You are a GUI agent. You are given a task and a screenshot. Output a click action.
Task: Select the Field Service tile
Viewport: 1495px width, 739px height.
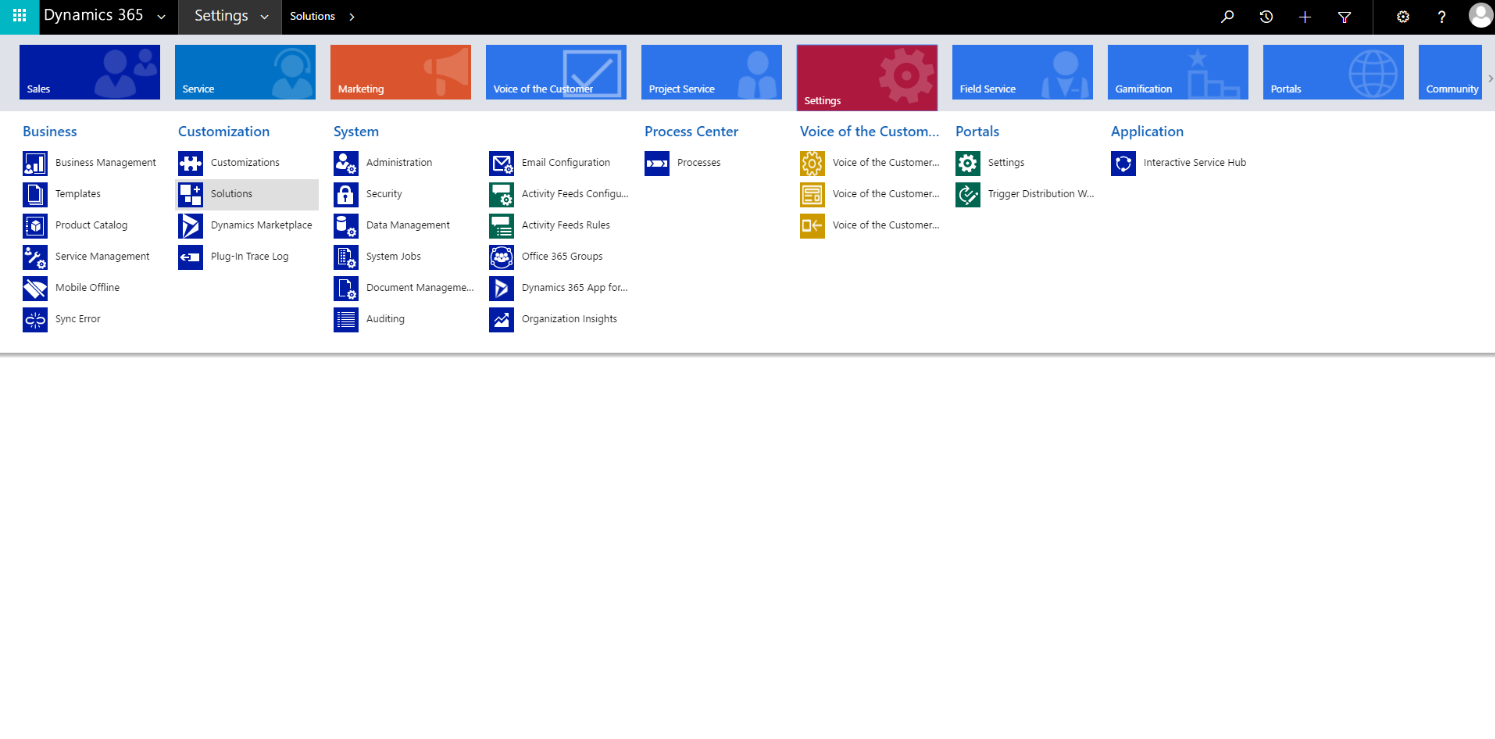tap(1022, 72)
